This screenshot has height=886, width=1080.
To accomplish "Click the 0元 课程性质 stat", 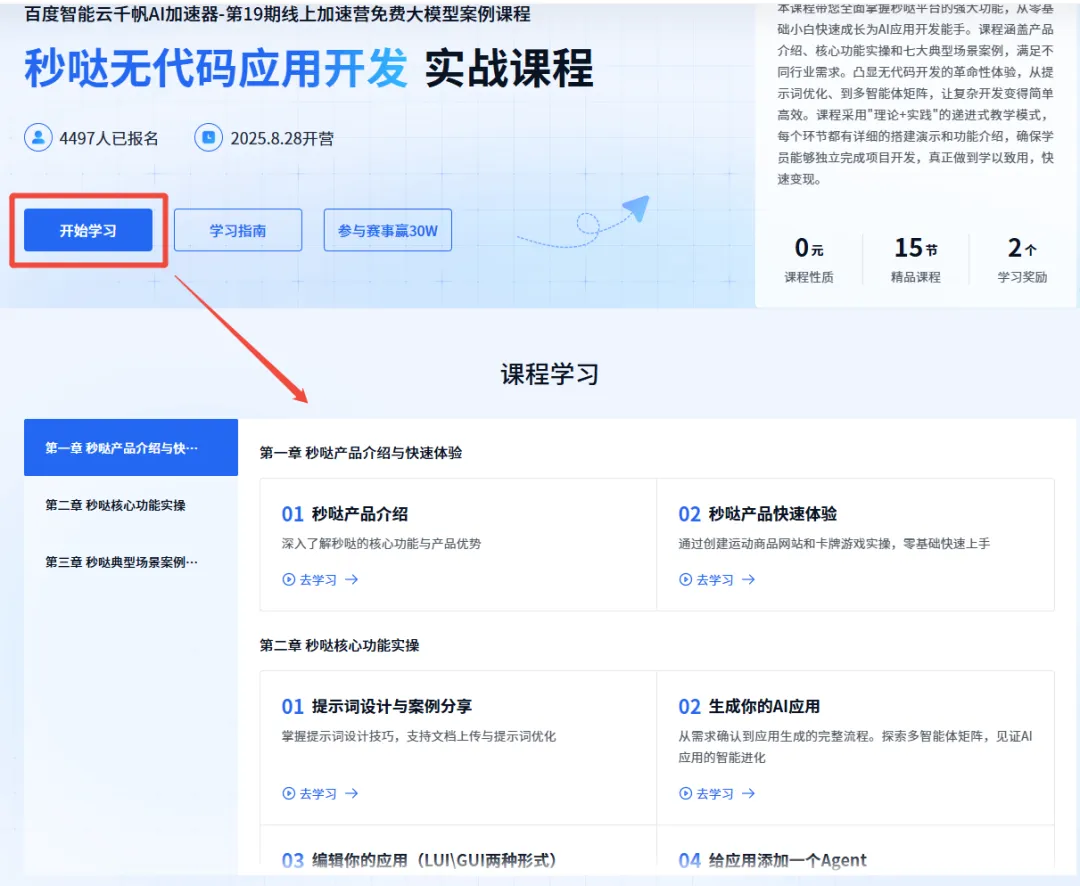I will pos(809,260).
